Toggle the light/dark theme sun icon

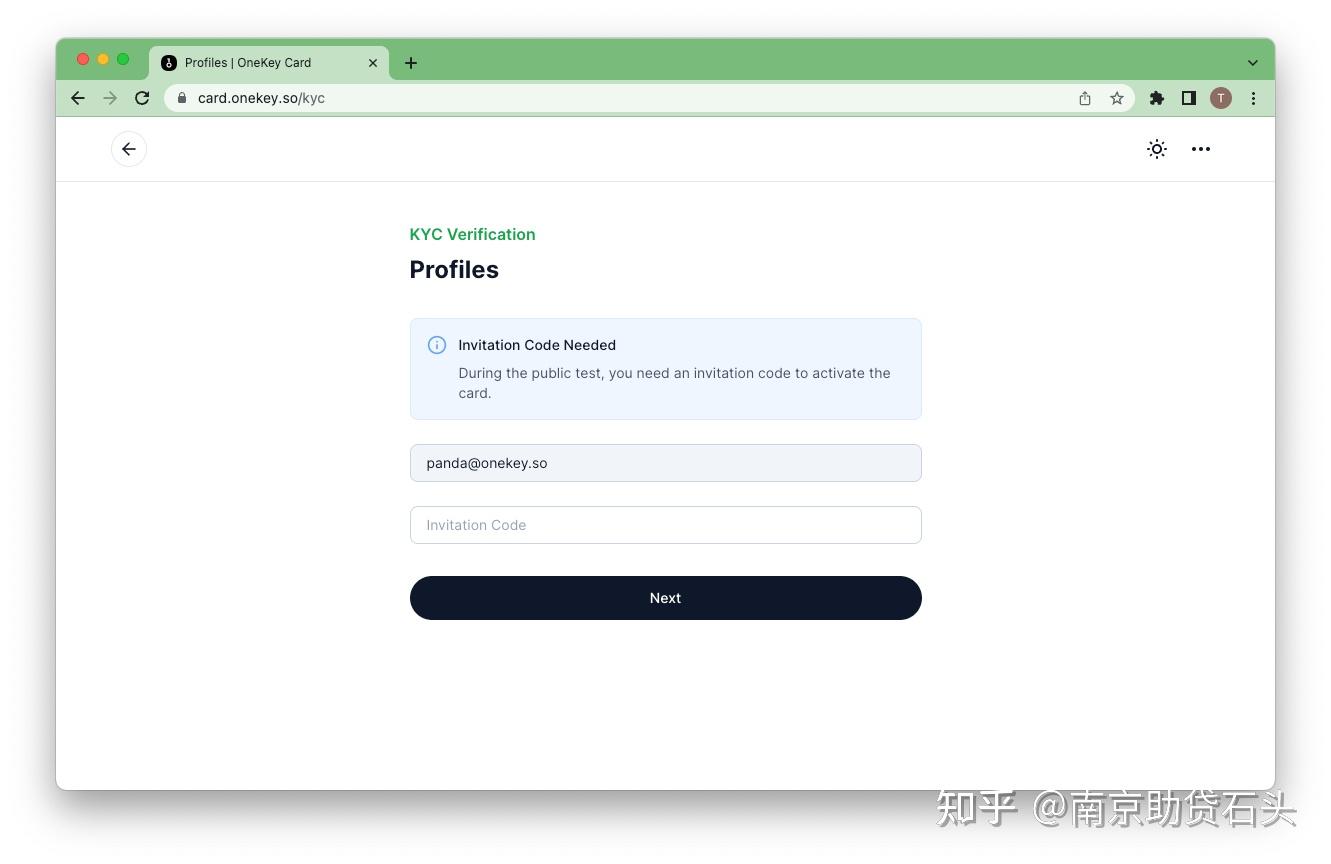point(1157,149)
